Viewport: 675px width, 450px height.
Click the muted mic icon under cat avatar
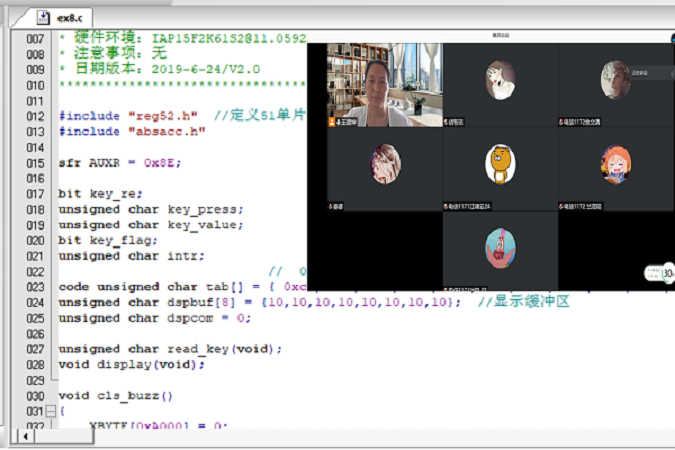tap(447, 122)
